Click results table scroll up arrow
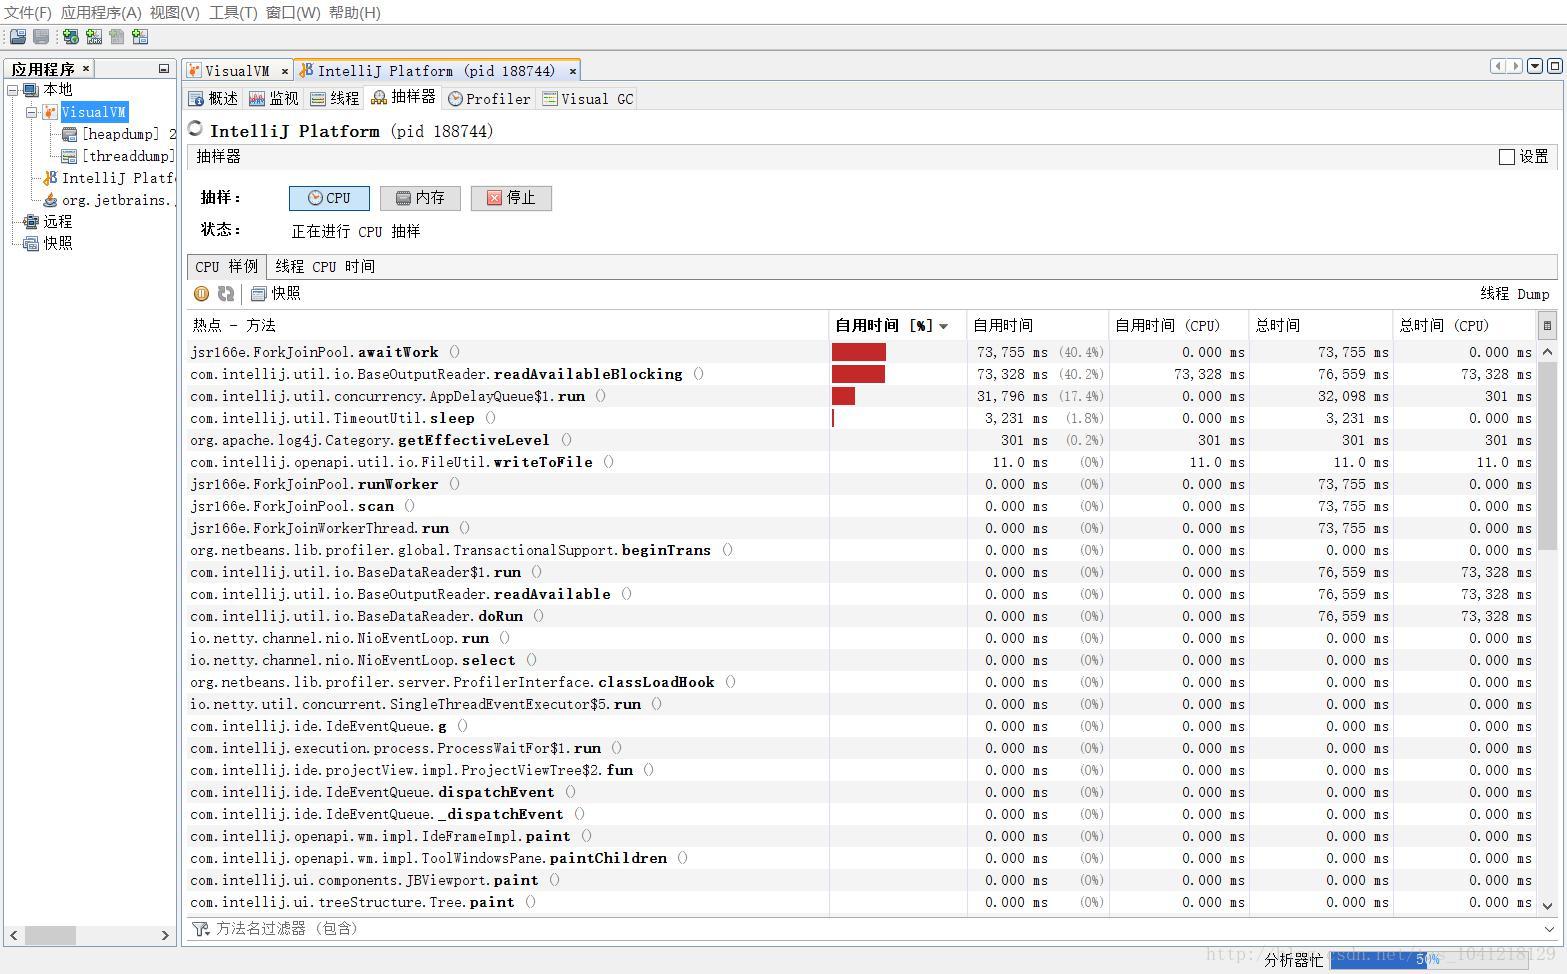 click(1547, 351)
